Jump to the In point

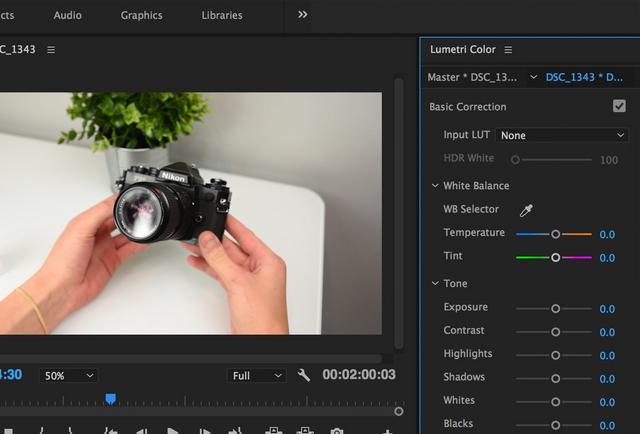point(110,431)
